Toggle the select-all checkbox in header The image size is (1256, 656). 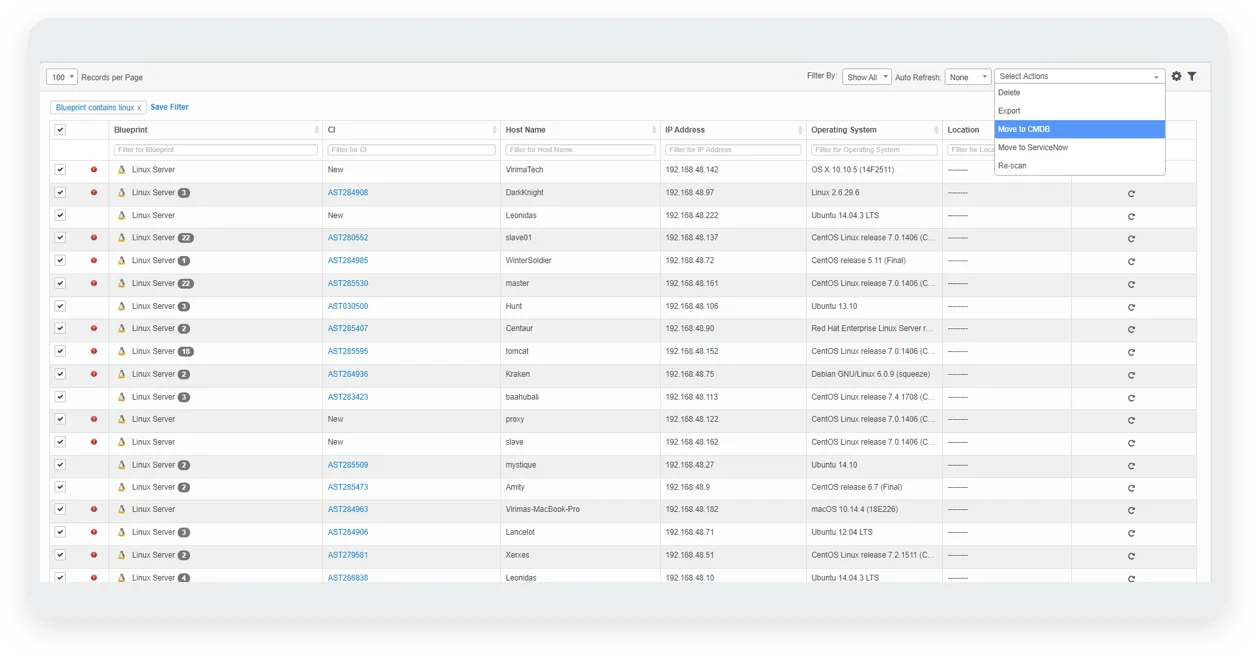click(60, 130)
